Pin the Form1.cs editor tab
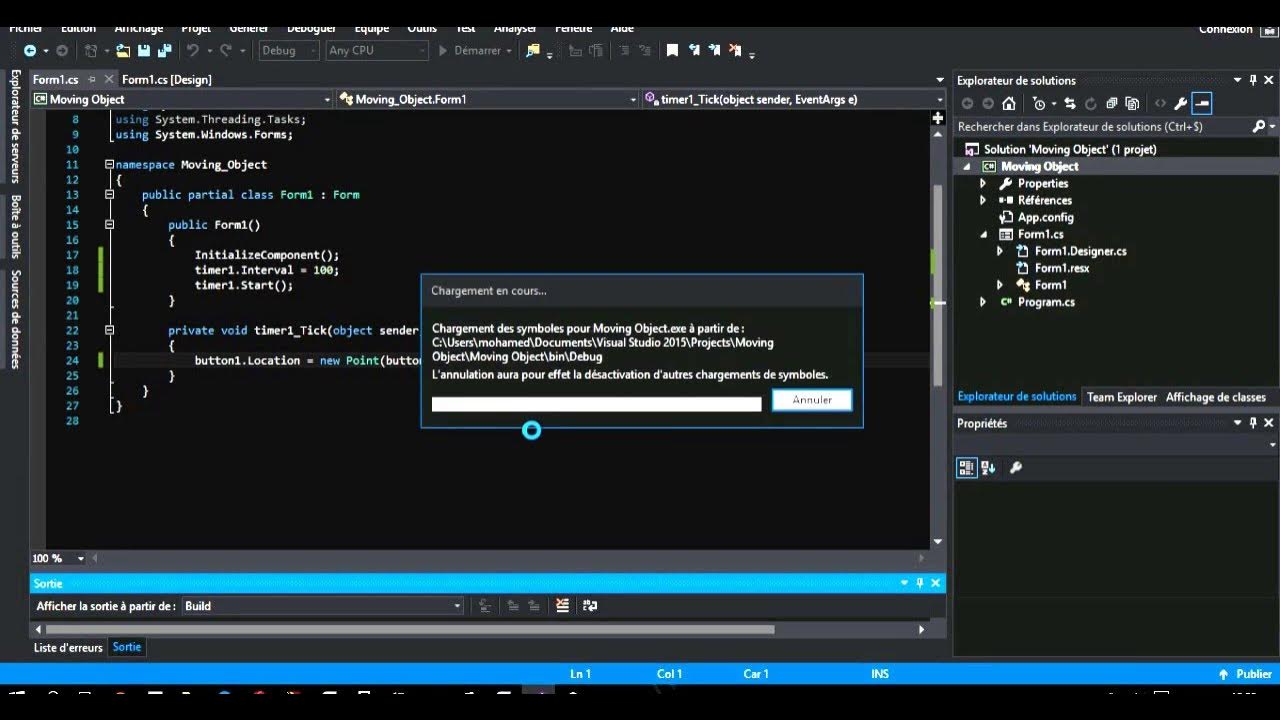Screen dimensions: 1280x720 point(92,79)
